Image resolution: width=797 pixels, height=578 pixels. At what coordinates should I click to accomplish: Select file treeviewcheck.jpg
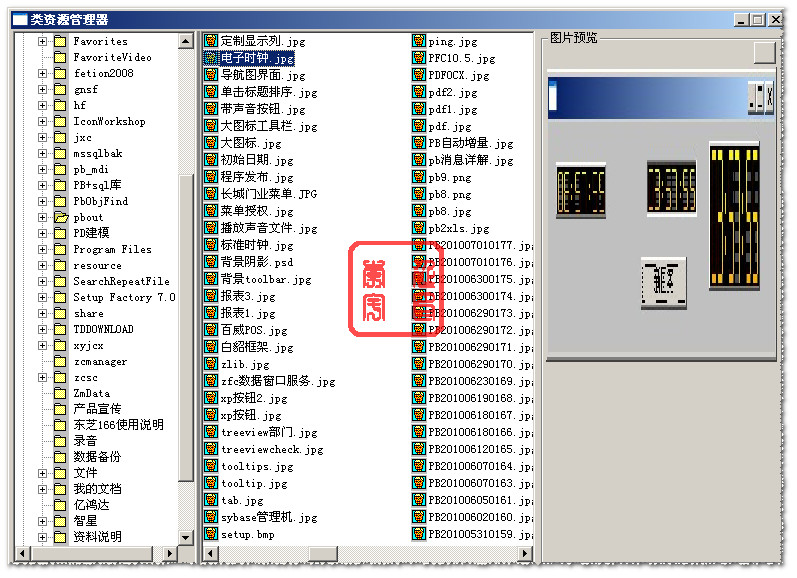pyautogui.click(x=272, y=449)
